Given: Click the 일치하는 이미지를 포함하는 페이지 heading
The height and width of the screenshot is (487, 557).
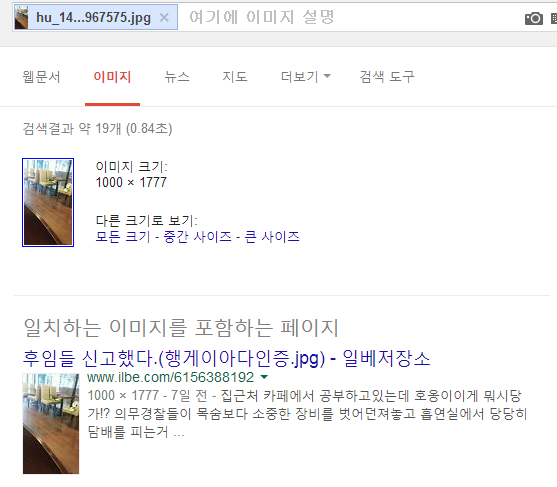Looking at the screenshot, I should [x=181, y=328].
